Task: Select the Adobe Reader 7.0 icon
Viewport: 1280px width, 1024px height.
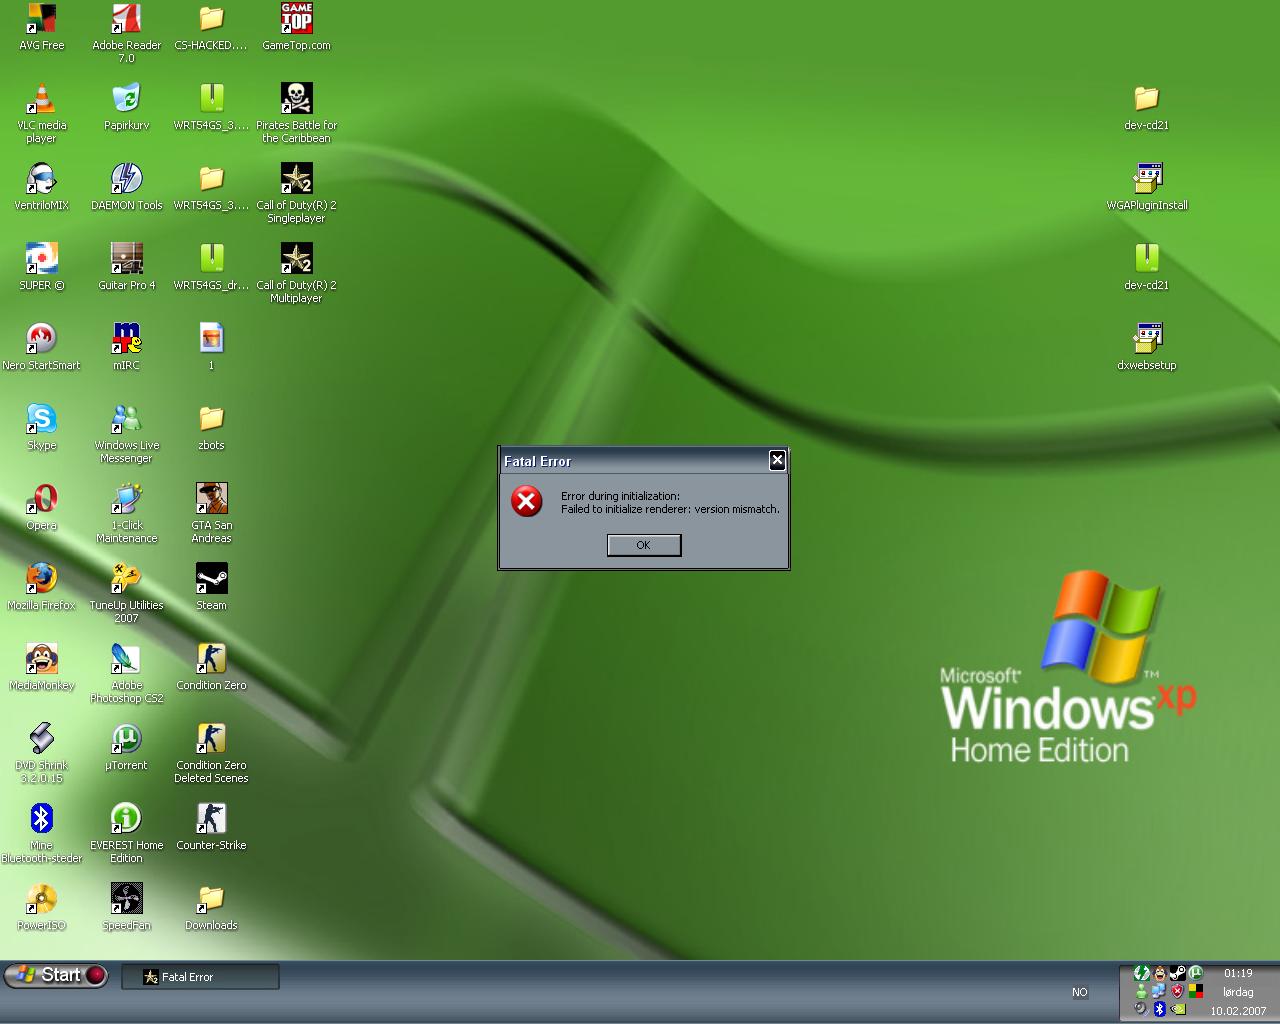Action: (126, 33)
